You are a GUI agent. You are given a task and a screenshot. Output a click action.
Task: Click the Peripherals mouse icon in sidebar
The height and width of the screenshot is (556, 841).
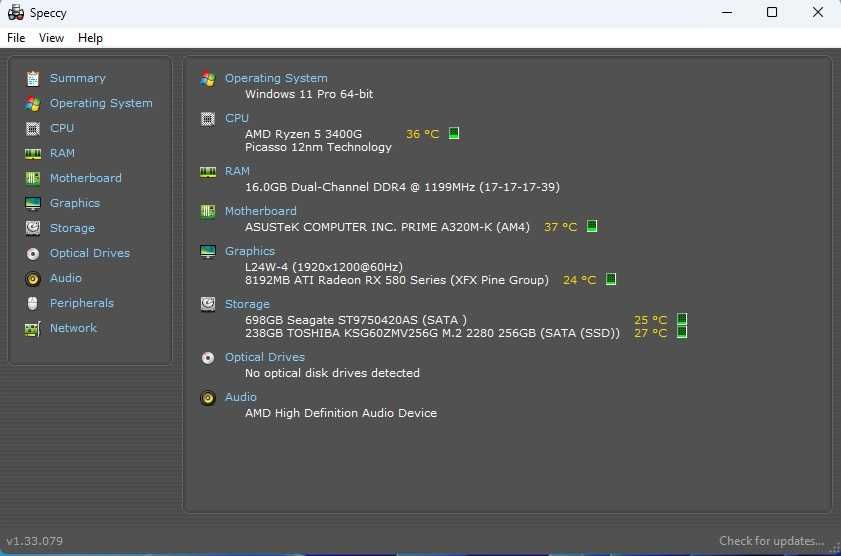[x=33, y=303]
